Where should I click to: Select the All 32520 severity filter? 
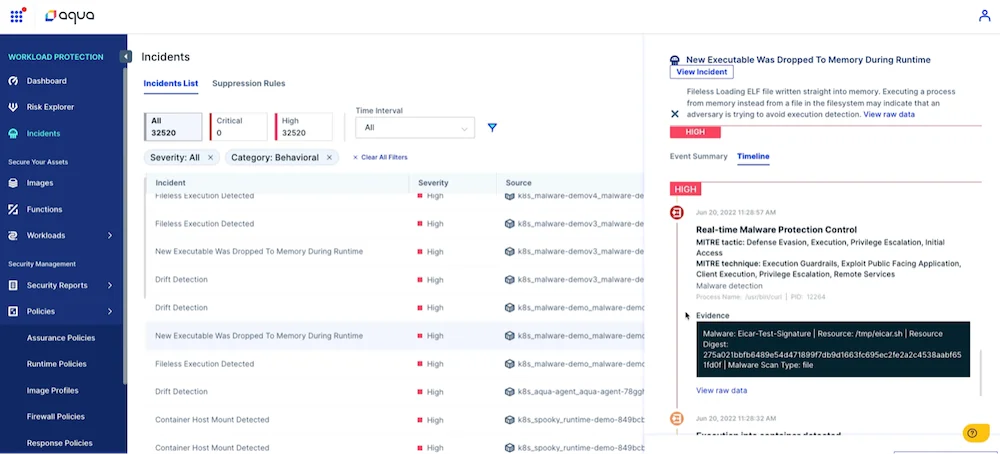pyautogui.click(x=173, y=127)
